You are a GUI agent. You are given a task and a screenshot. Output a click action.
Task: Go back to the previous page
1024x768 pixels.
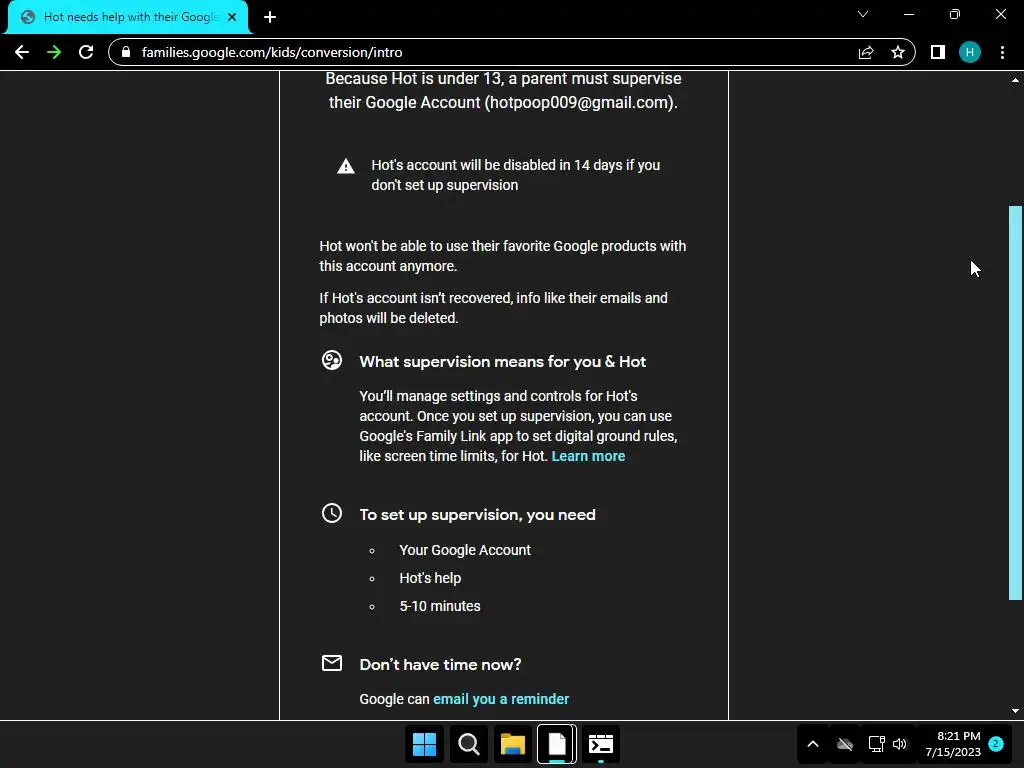click(22, 52)
